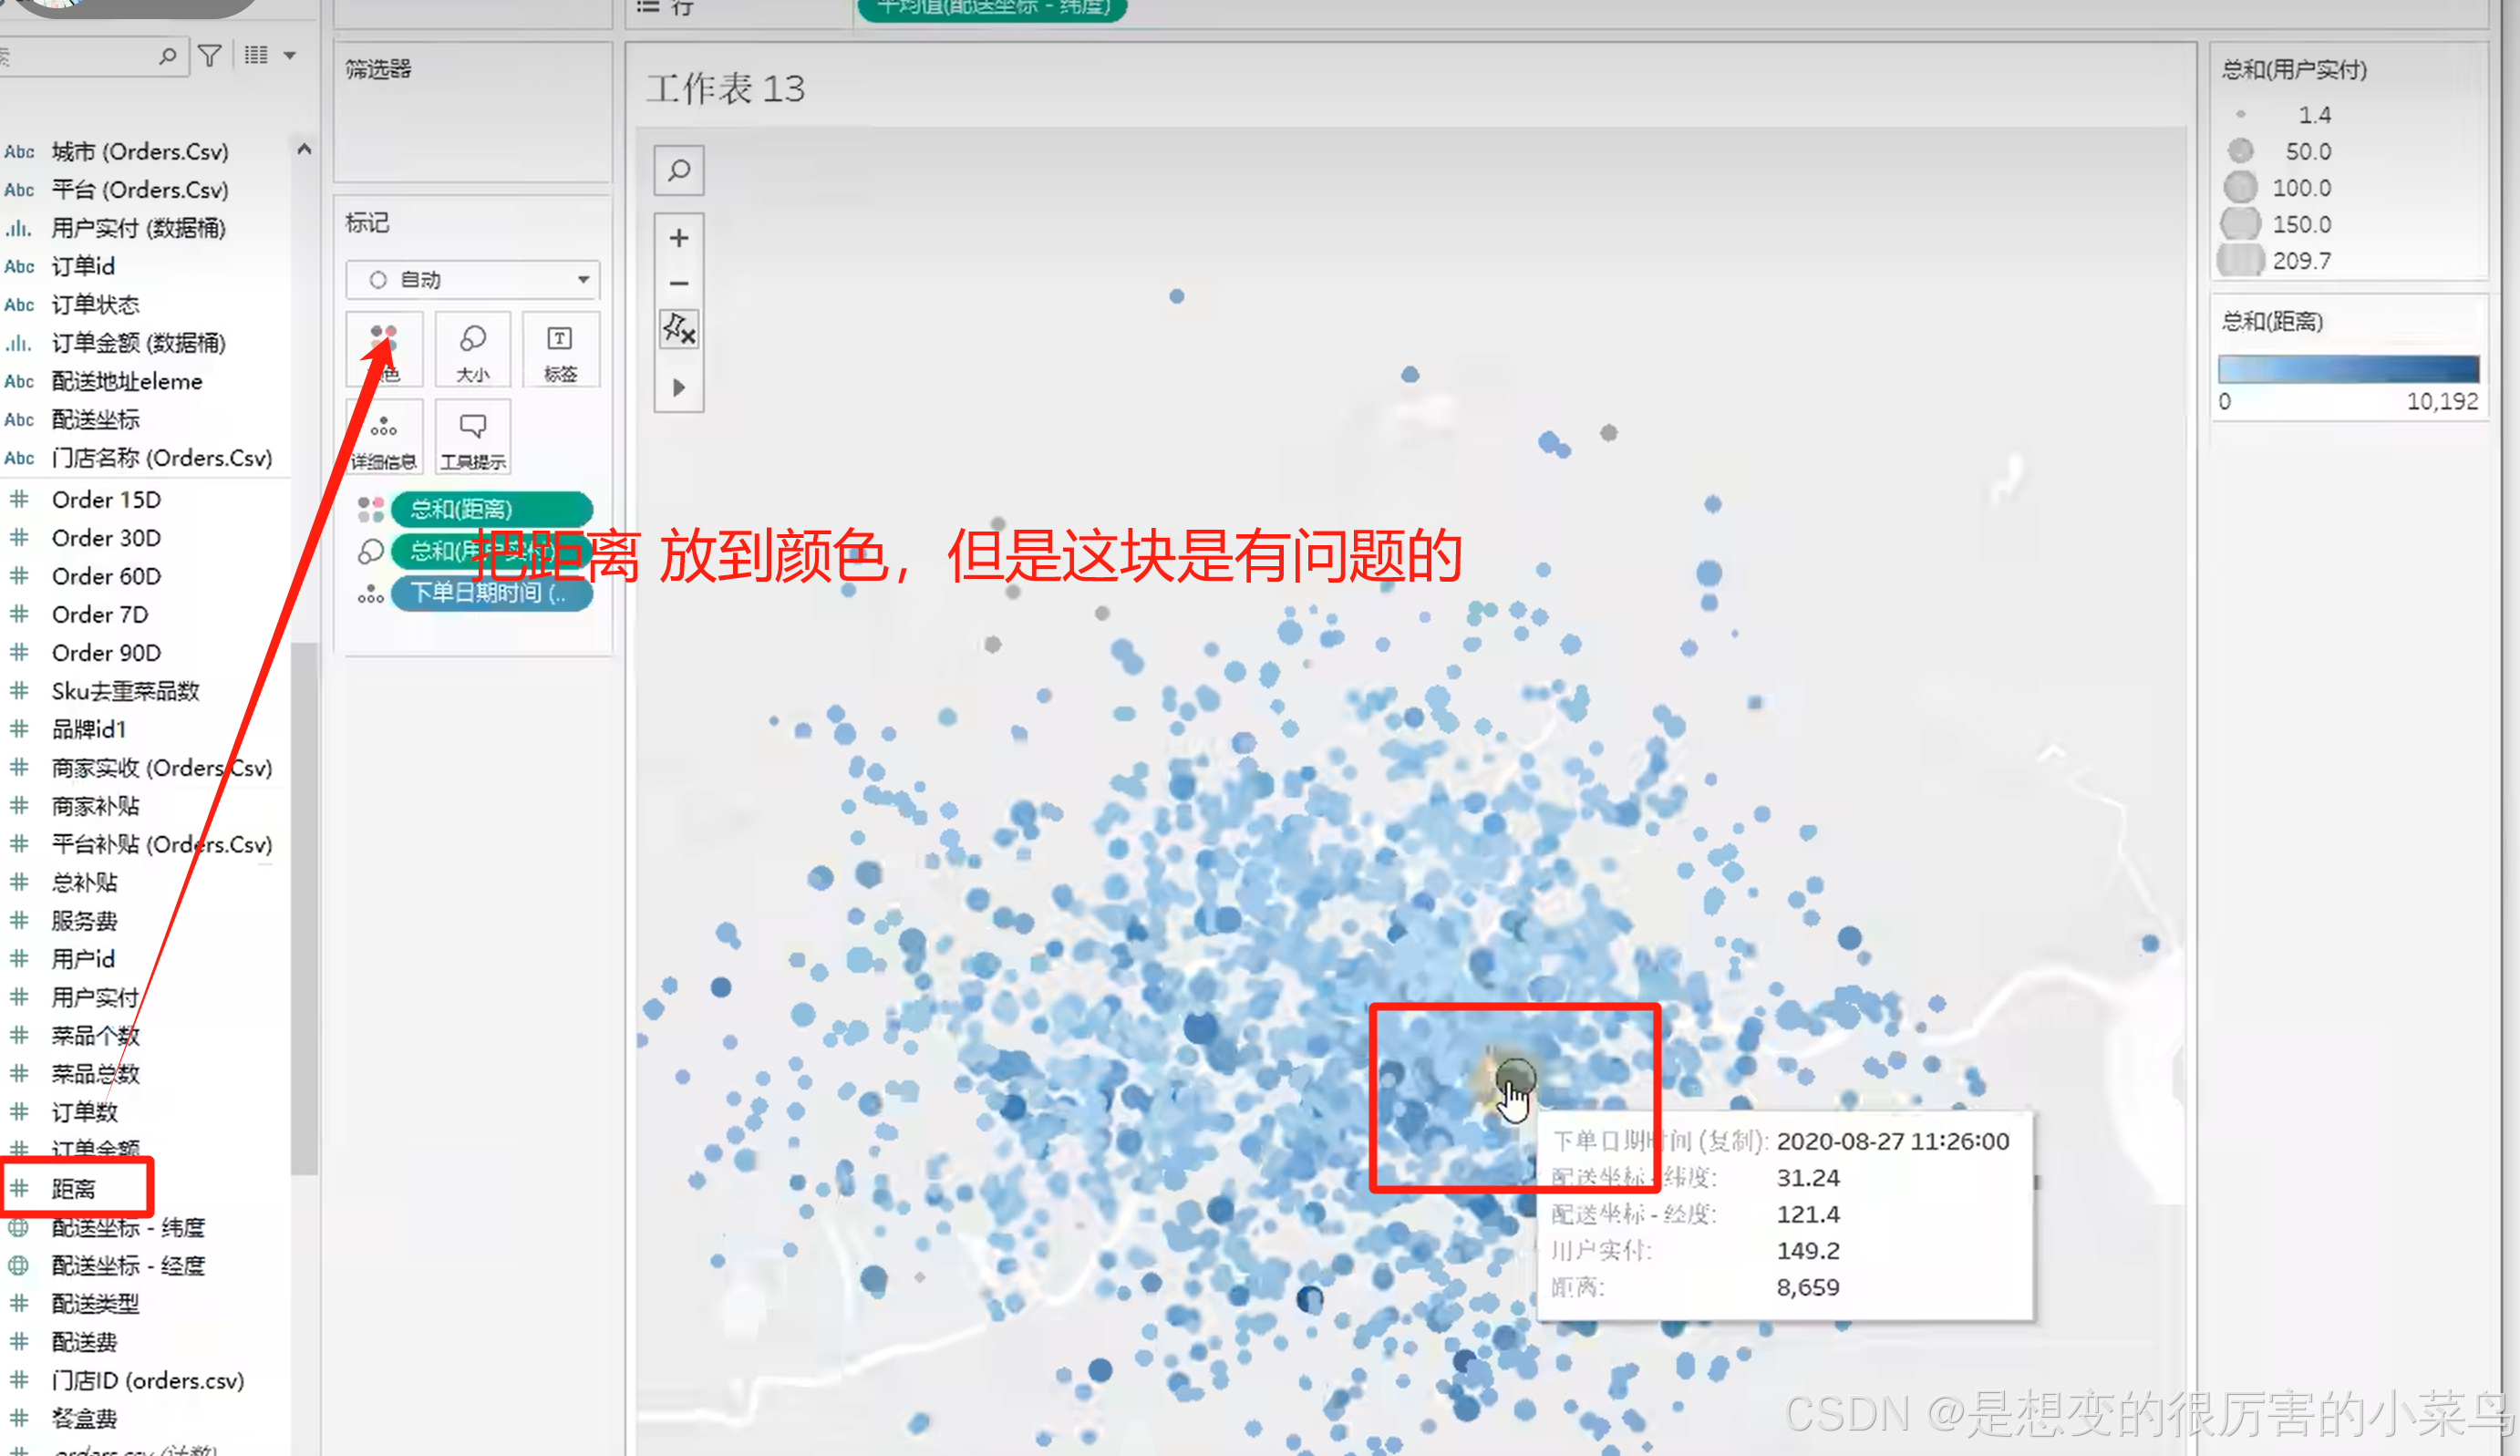Click the reset map pin icon
Viewport: 2520px width, 1456px height.
679,328
